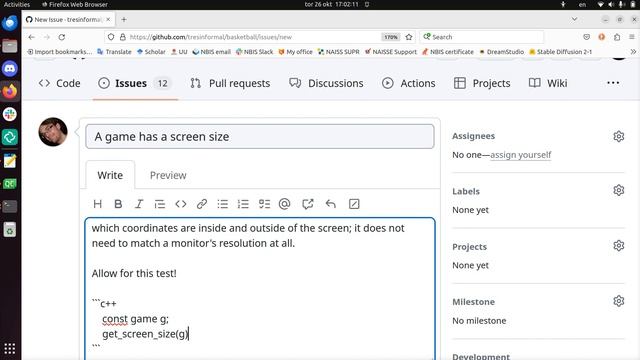Click inside the issue body text area
Screen dimensions: 640x360
[x=260, y=289]
